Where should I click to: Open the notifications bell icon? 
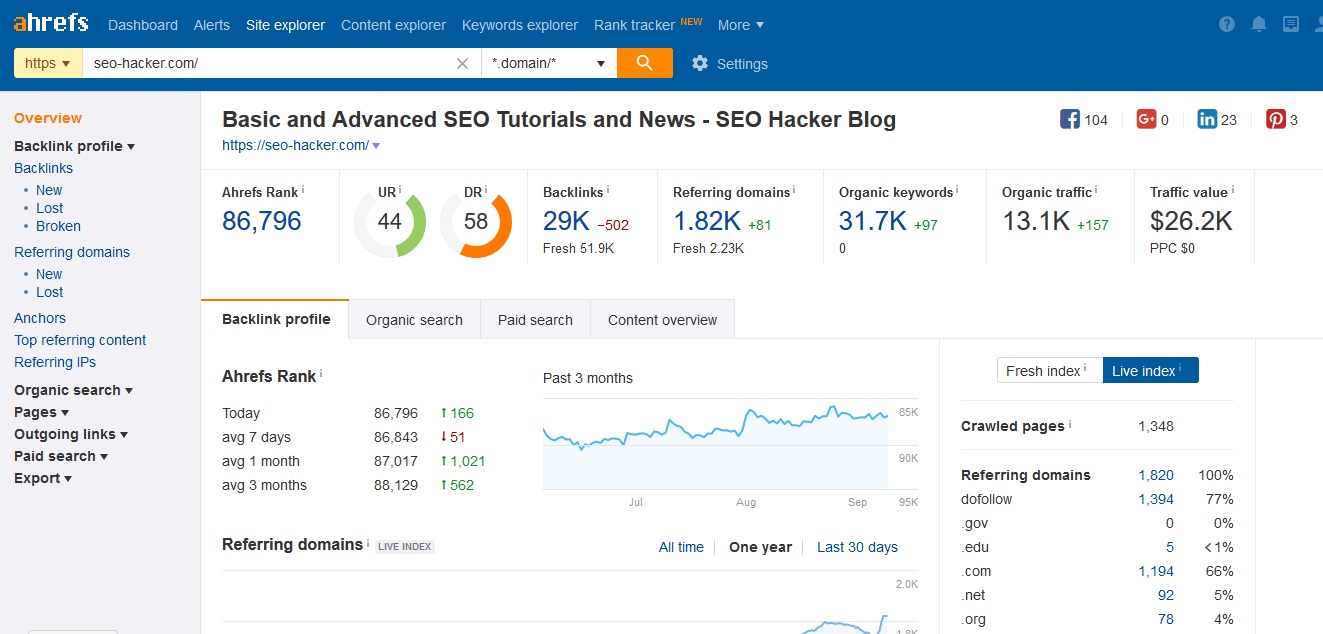point(1259,25)
